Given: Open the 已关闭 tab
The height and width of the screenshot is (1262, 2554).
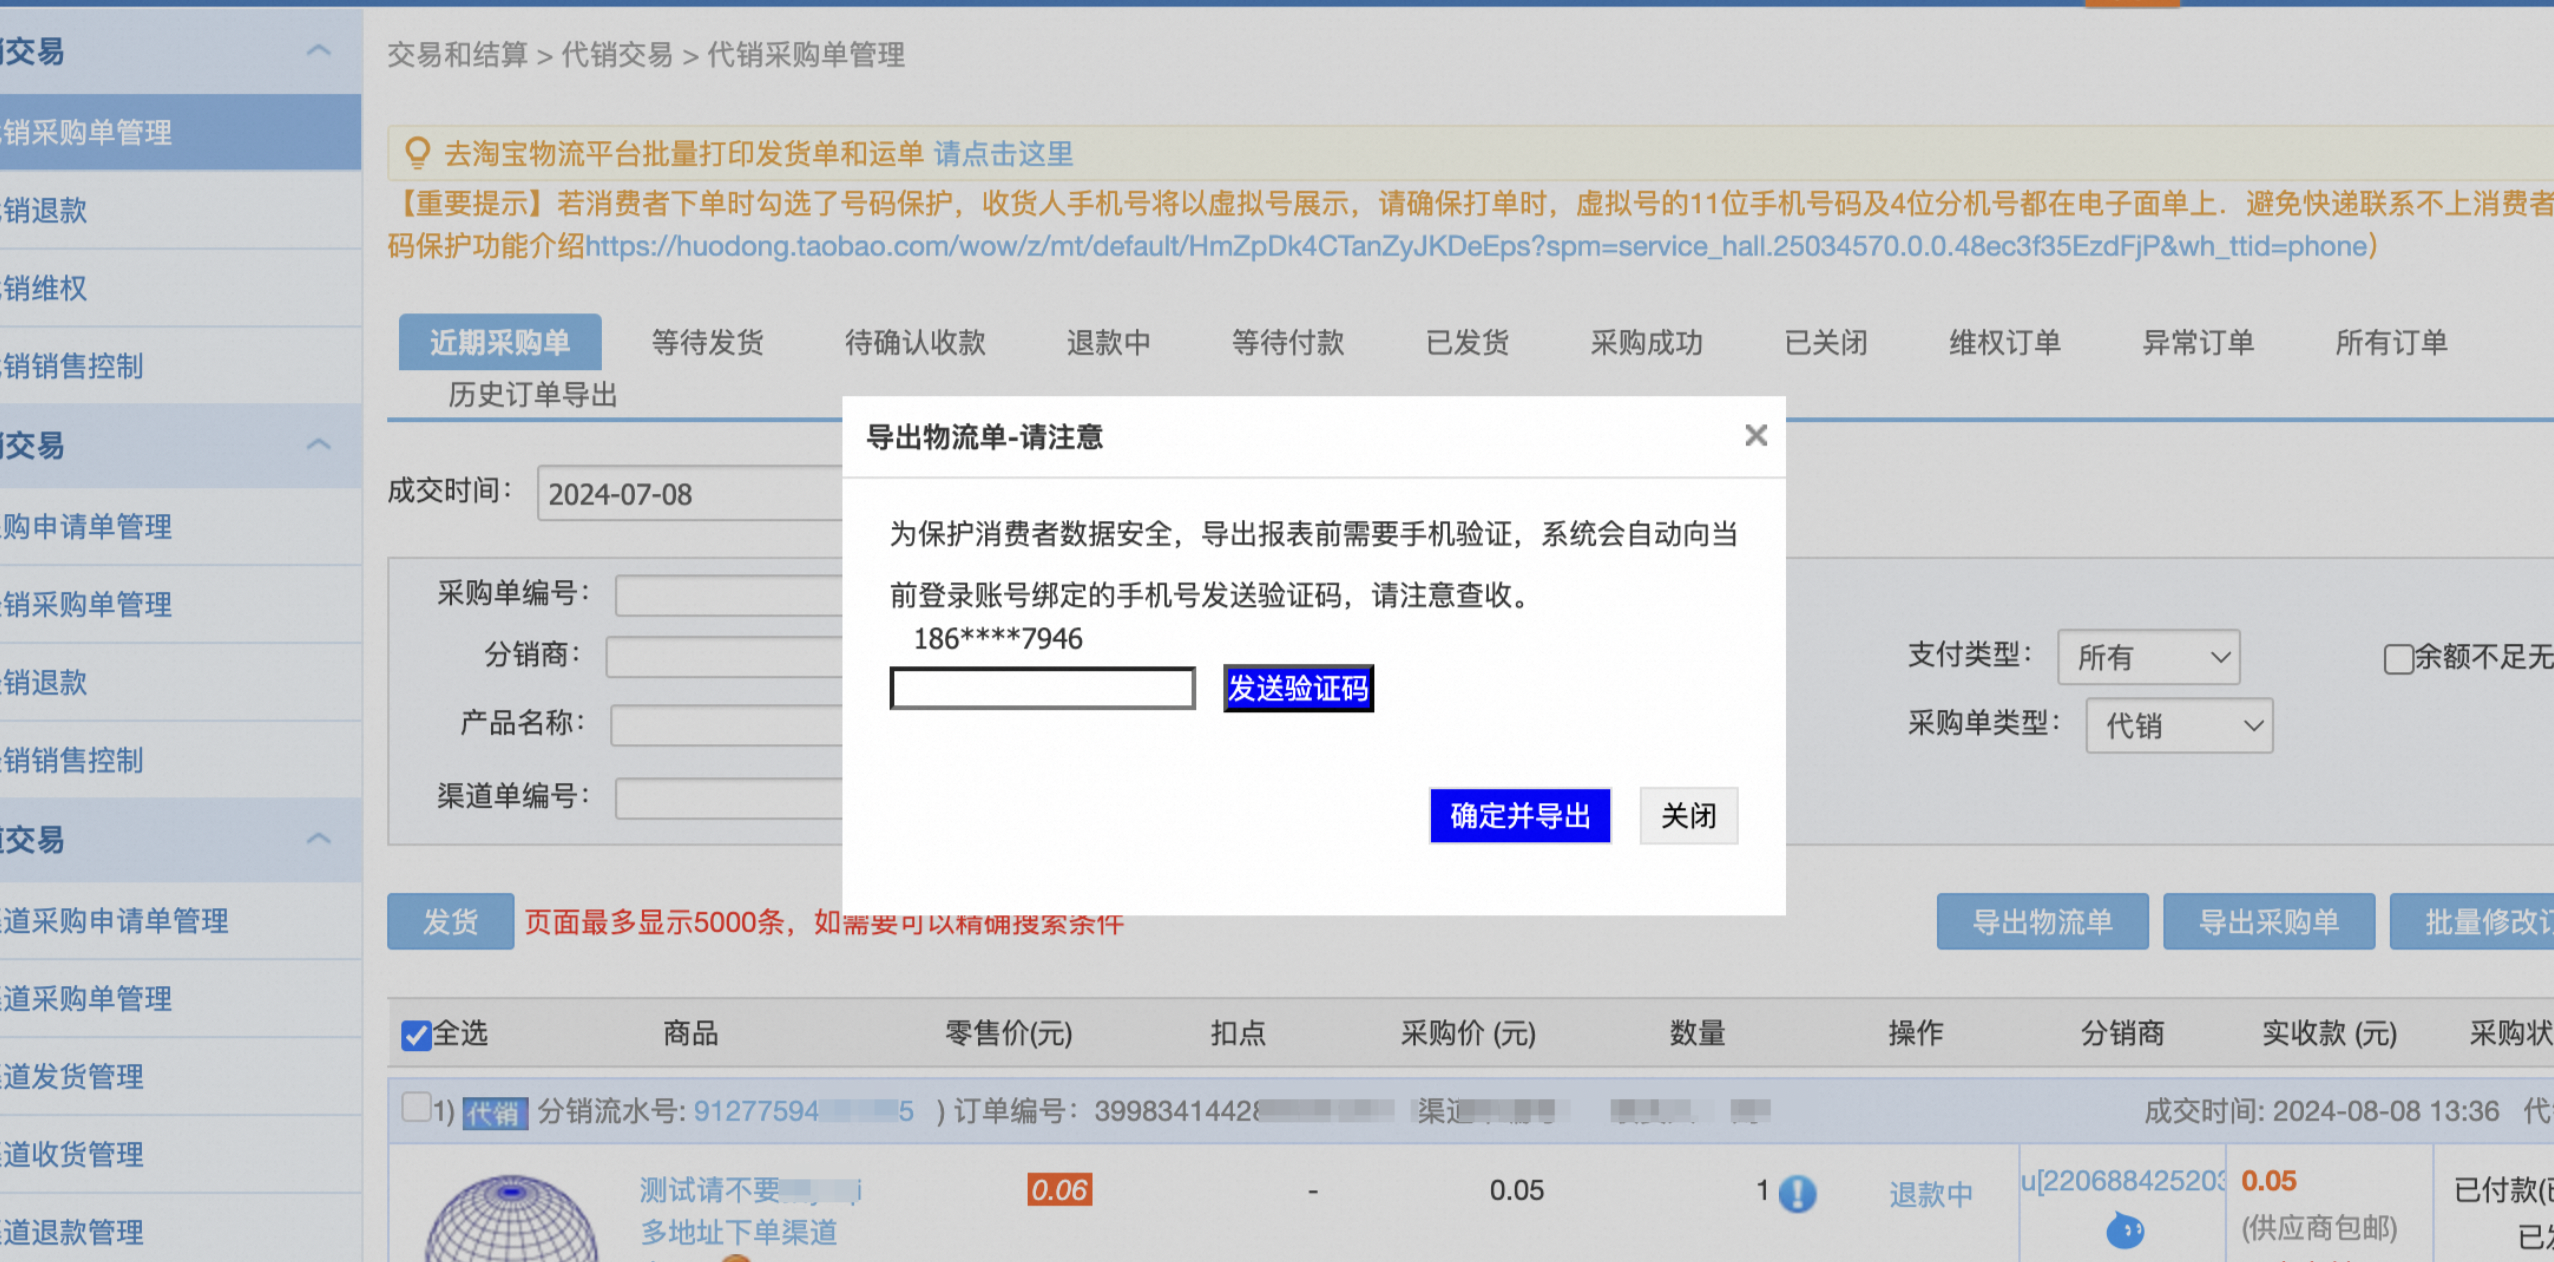Looking at the screenshot, I should [1826, 342].
